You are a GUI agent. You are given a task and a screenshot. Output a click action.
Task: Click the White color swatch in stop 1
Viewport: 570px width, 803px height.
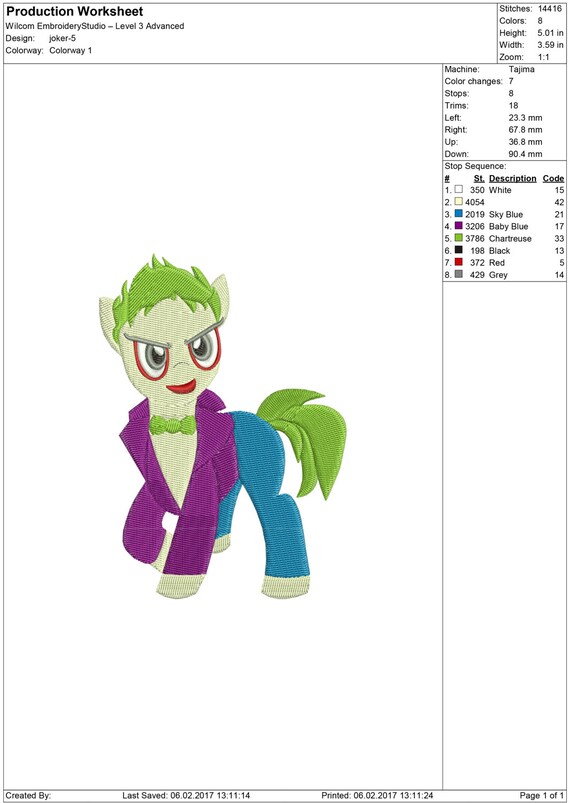[458, 189]
